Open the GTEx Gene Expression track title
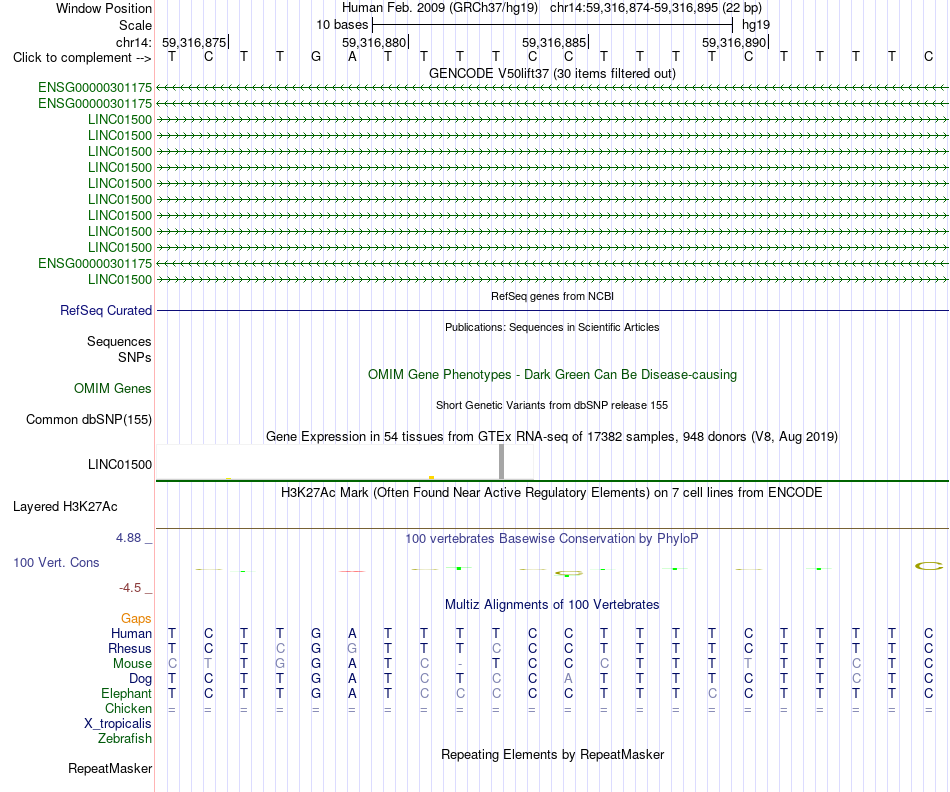The image size is (950, 792). [x=552, y=436]
